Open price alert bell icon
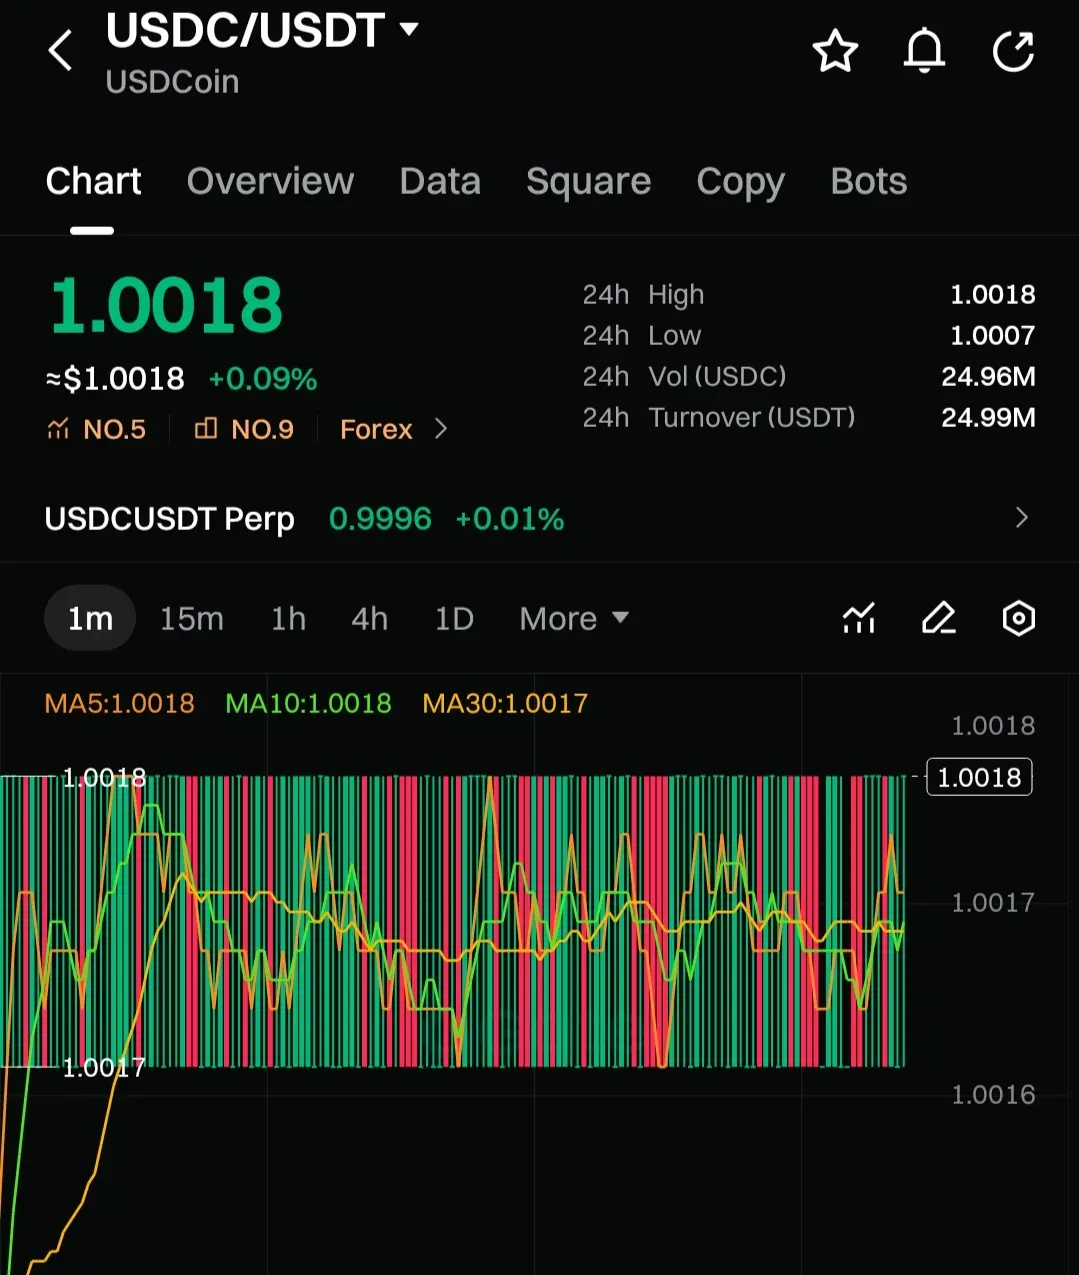1079x1275 pixels. pos(924,51)
